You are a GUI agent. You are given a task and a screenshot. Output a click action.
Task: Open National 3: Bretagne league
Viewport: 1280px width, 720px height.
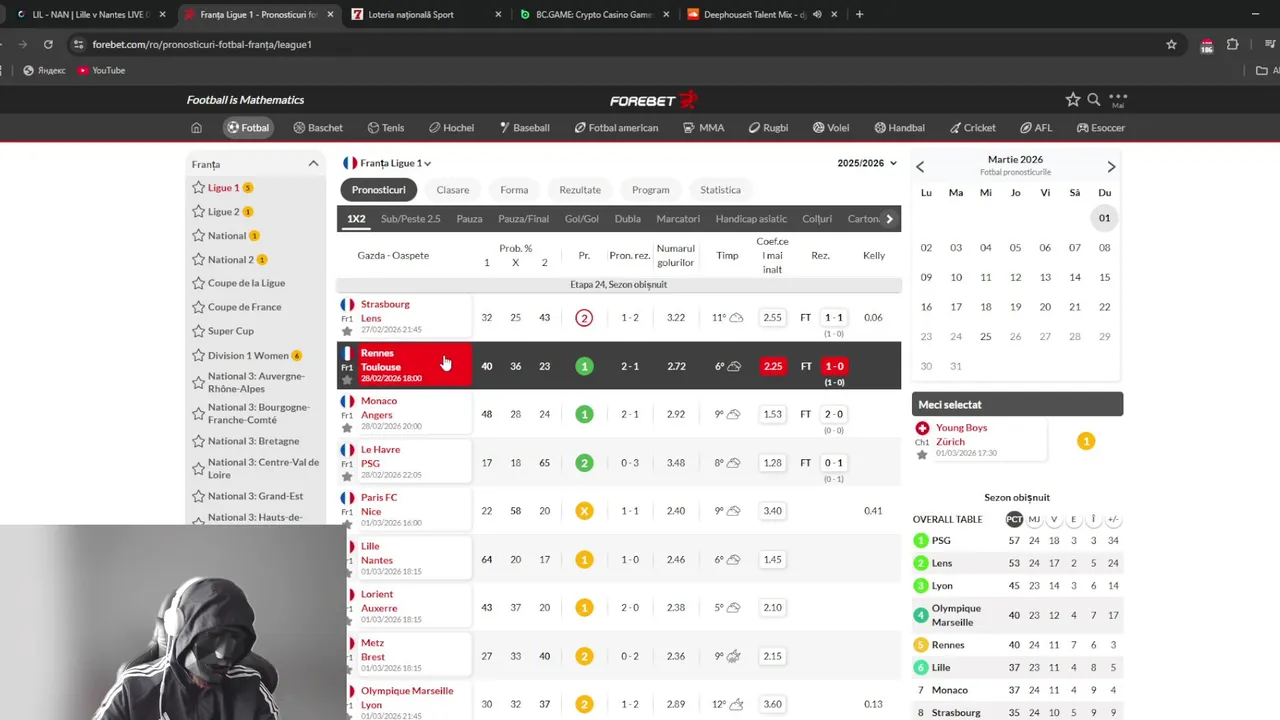coord(255,441)
